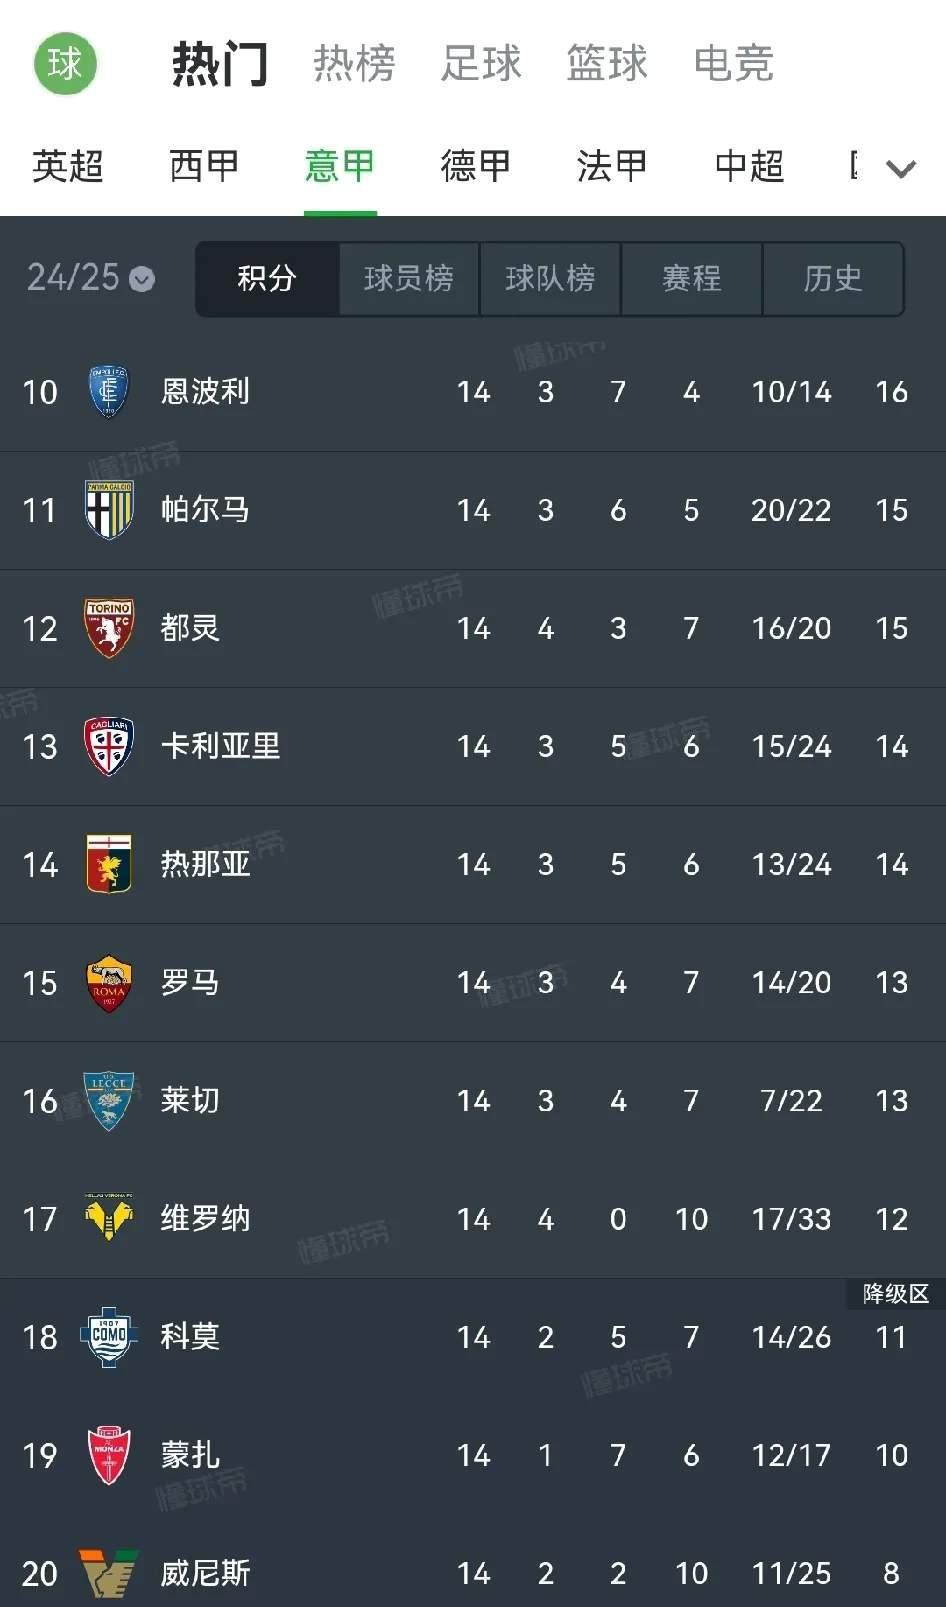
Task: Open the Torino (都灵) team crest
Action: pyautogui.click(x=109, y=628)
